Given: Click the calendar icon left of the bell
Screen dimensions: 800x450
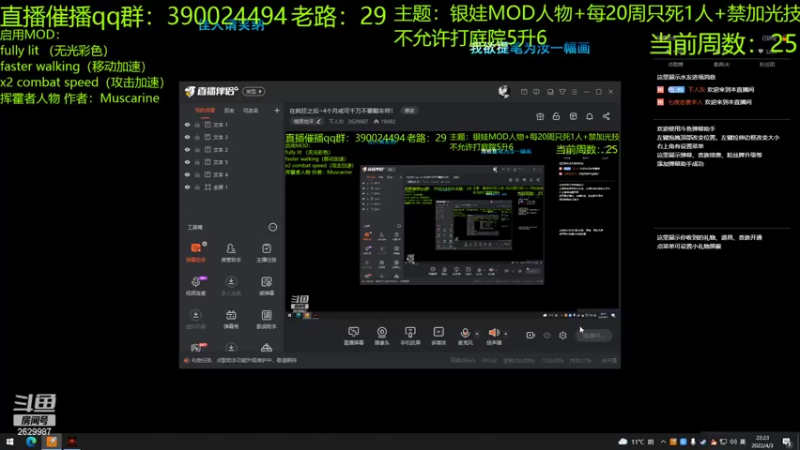Looking at the screenshot, I should pos(573,116).
